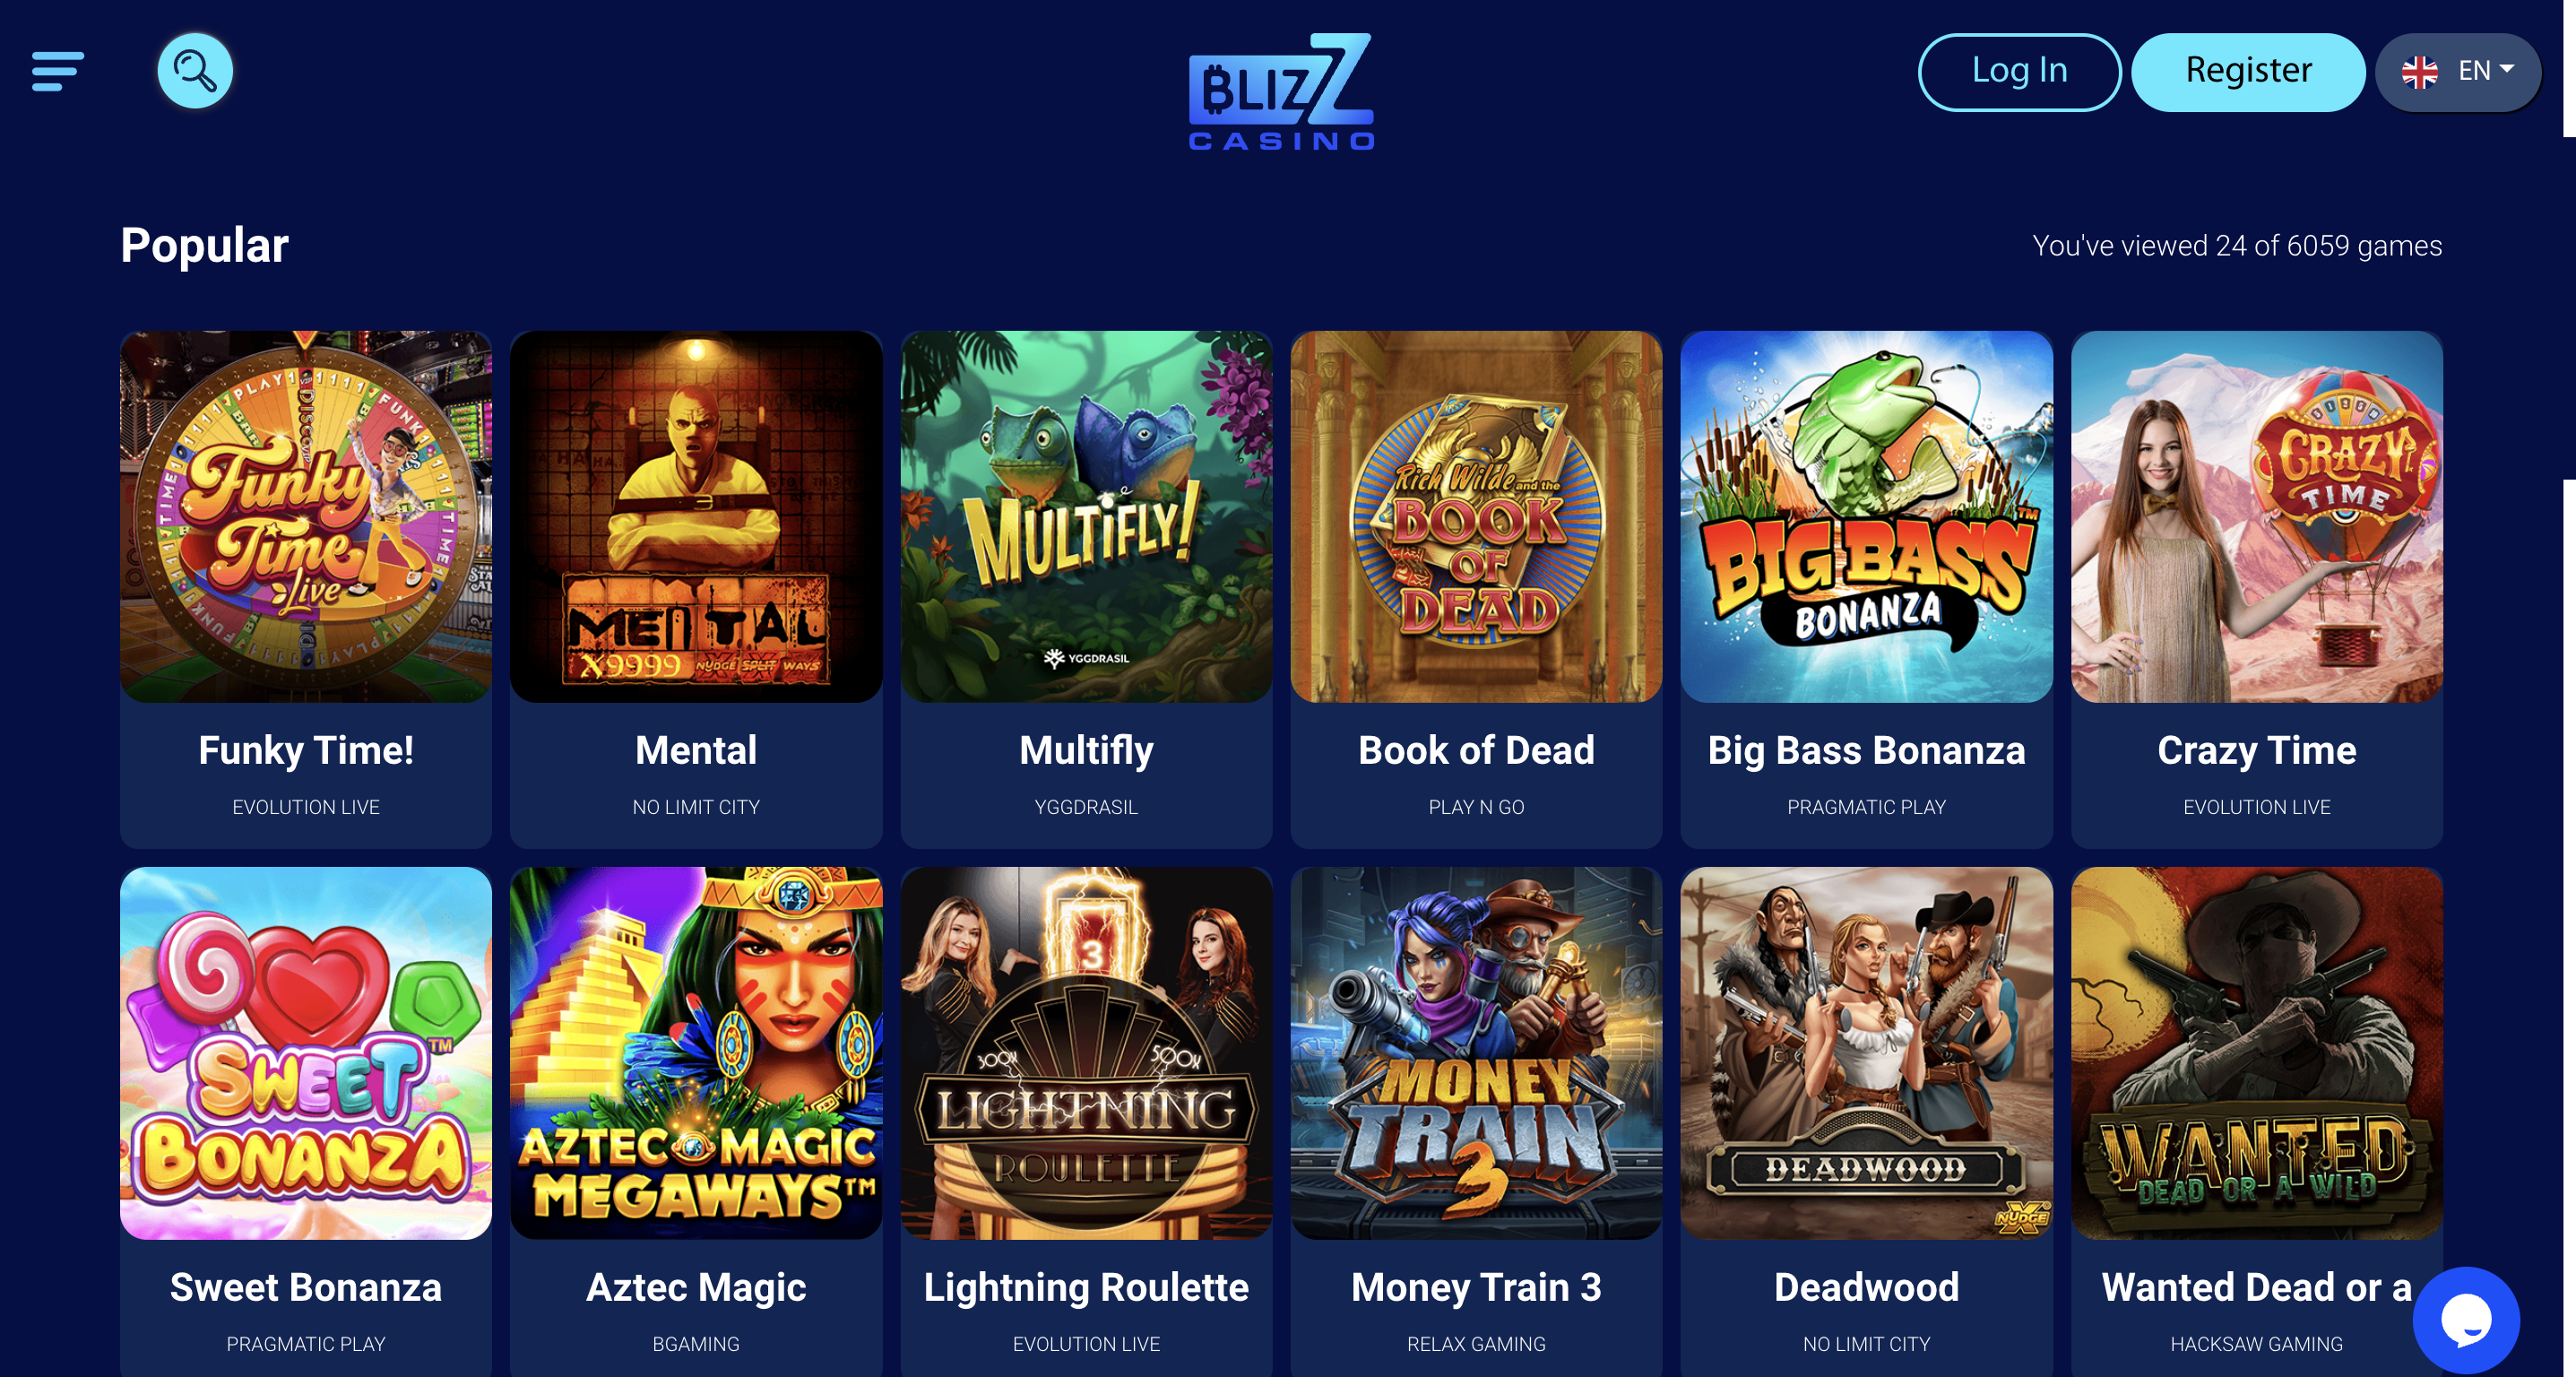The height and width of the screenshot is (1377, 2576).
Task: Select the Book of Dead game image
Action: coord(1476,517)
